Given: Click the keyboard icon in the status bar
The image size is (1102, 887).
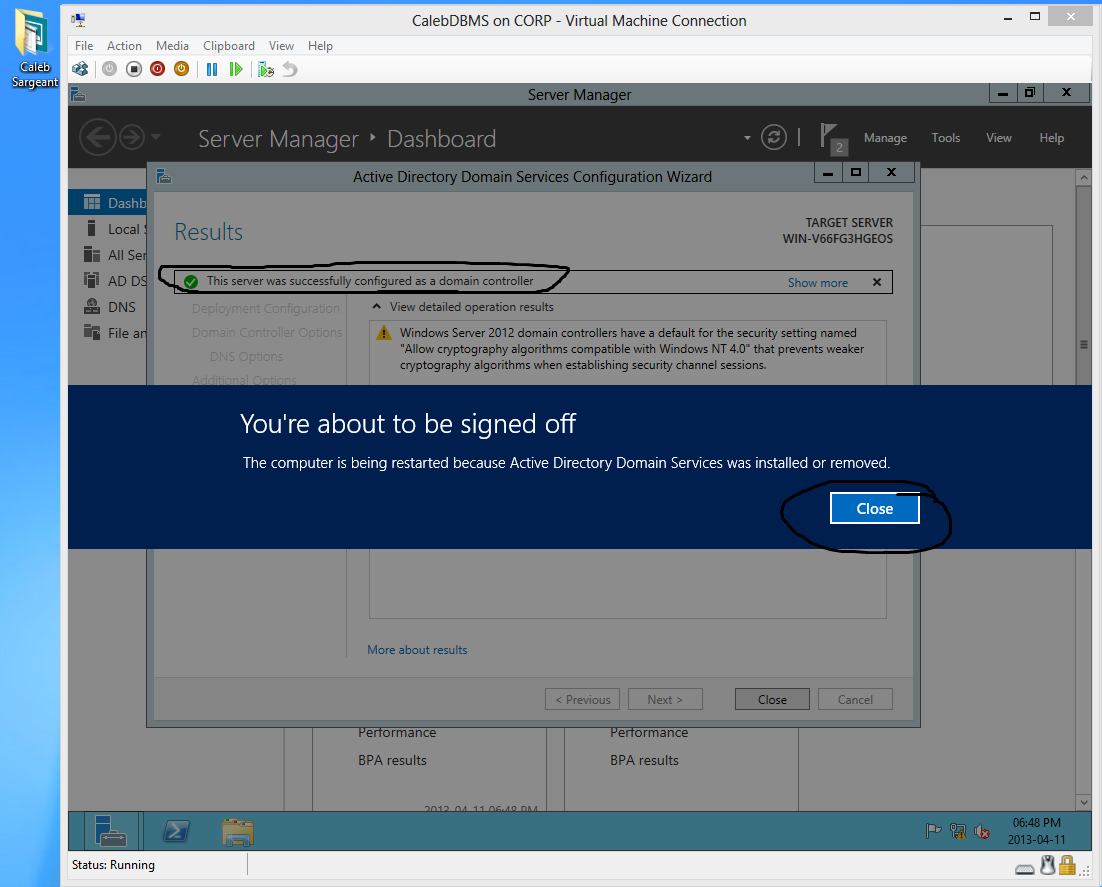Looking at the screenshot, I should (1025, 869).
